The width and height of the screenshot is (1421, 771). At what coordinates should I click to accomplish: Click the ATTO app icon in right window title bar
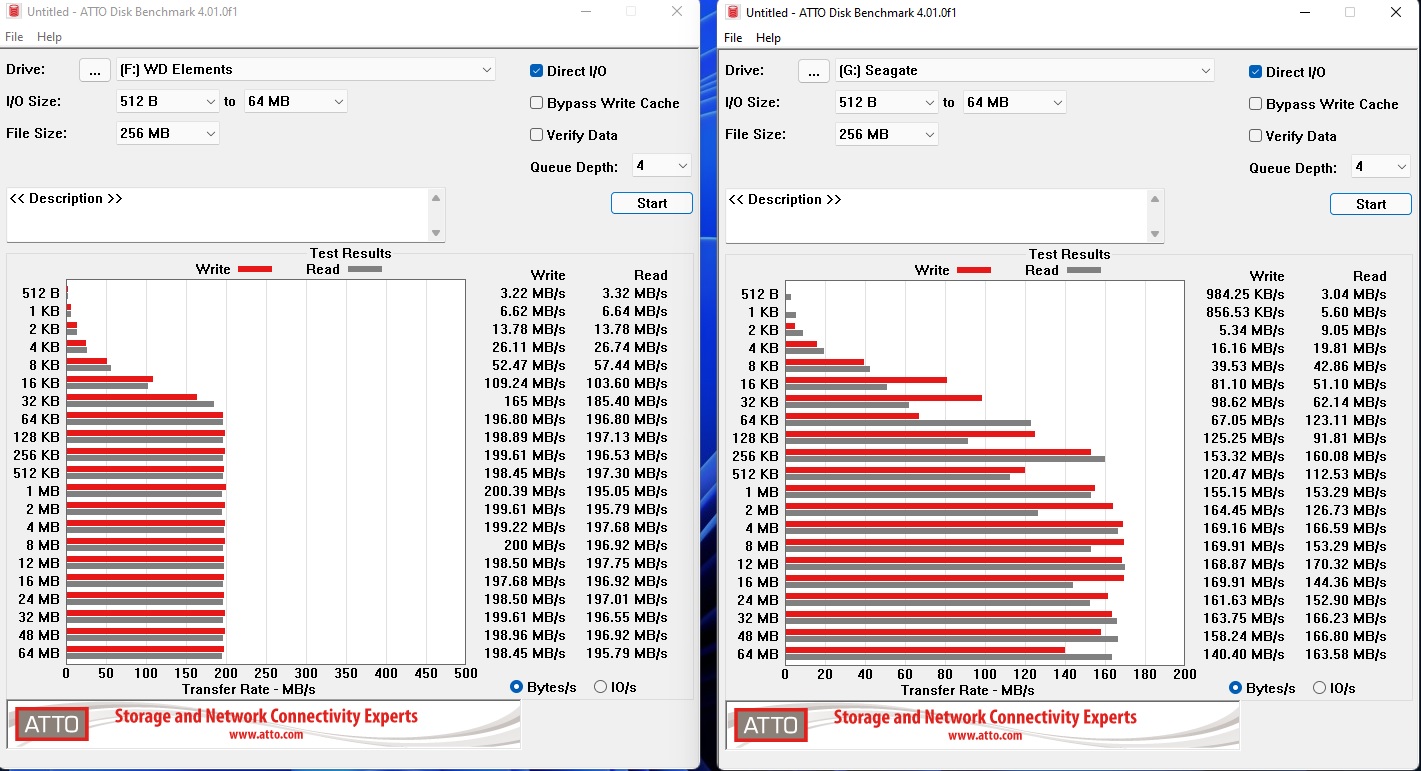pos(733,12)
